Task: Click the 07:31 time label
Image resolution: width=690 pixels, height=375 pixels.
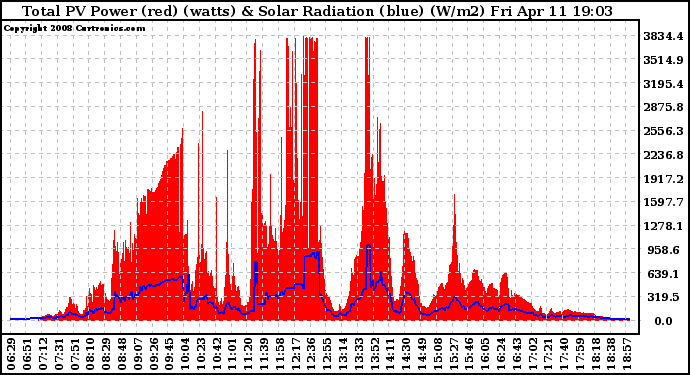Action: pyautogui.click(x=59, y=354)
